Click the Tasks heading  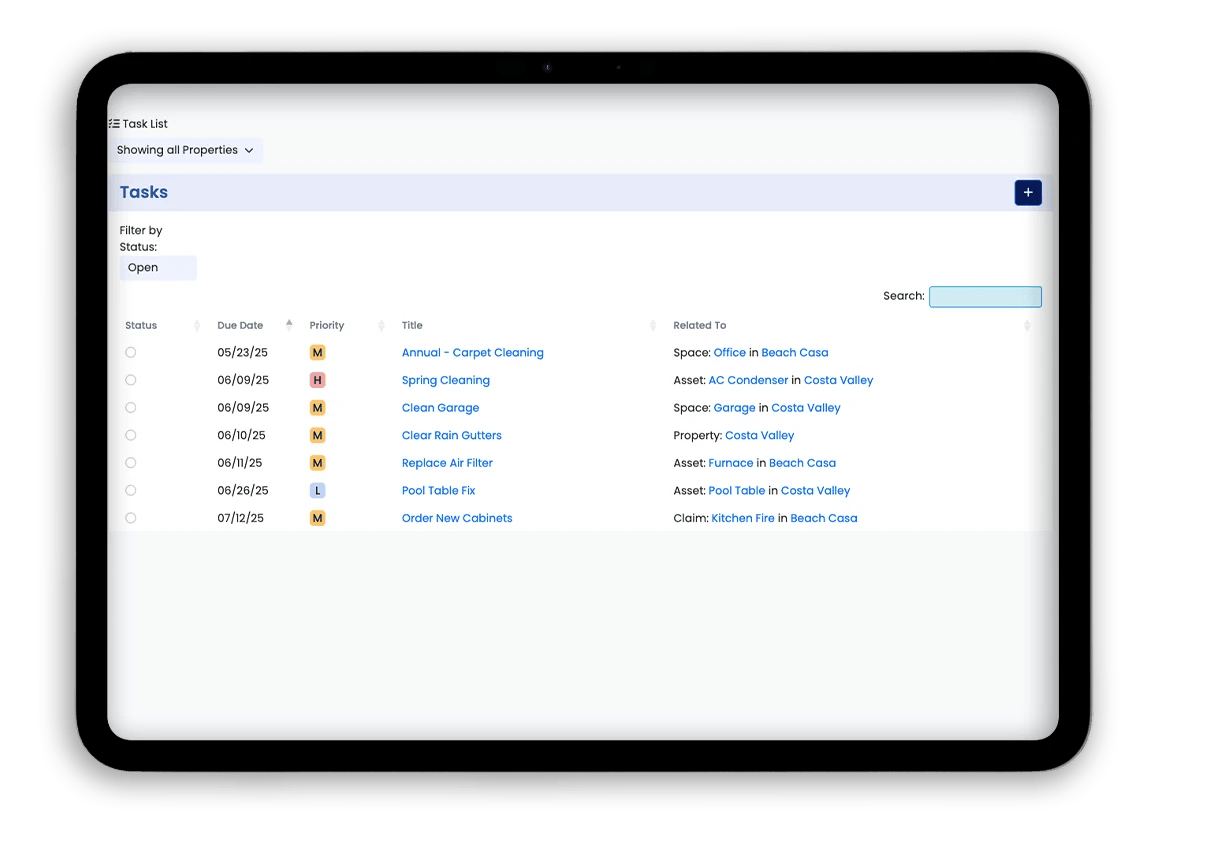[144, 193]
